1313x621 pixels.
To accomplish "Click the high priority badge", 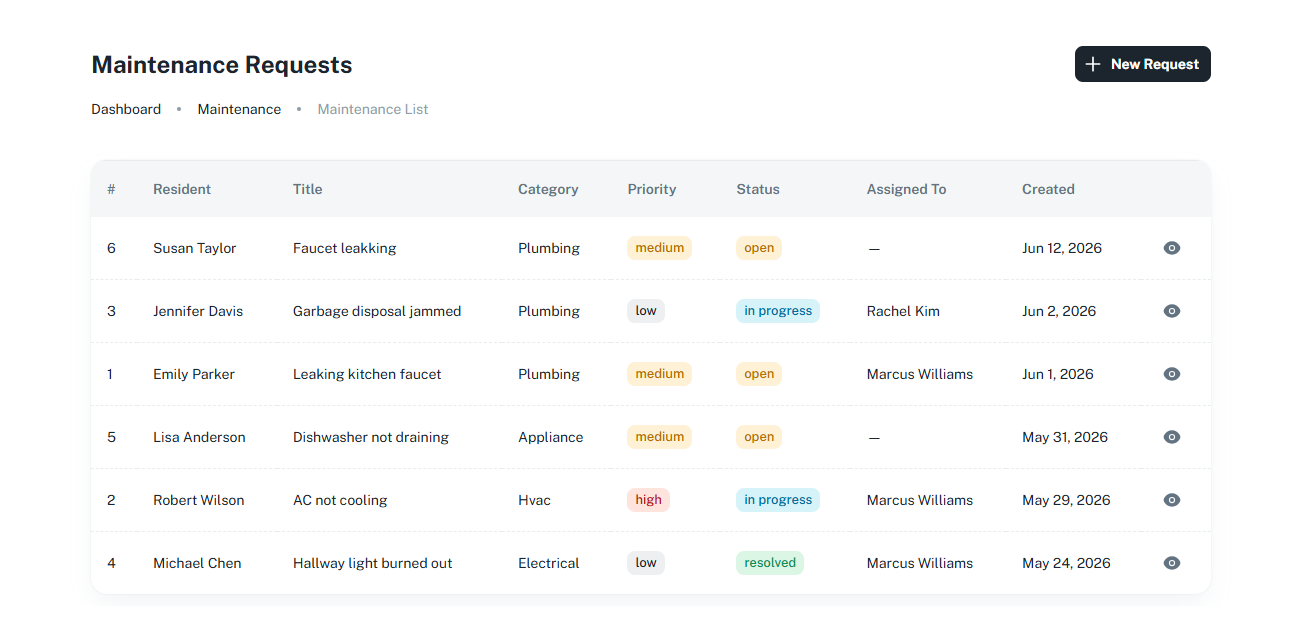I will (x=648, y=500).
